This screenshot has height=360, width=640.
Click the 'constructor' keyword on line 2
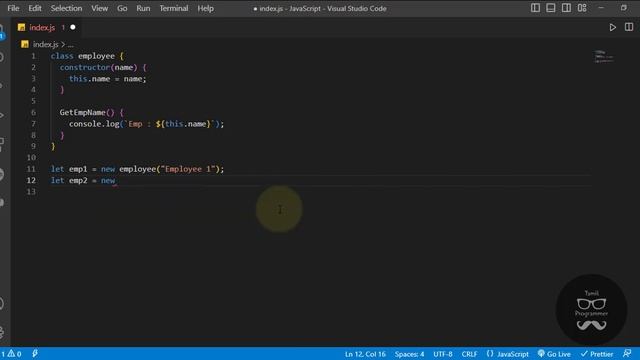pos(85,67)
